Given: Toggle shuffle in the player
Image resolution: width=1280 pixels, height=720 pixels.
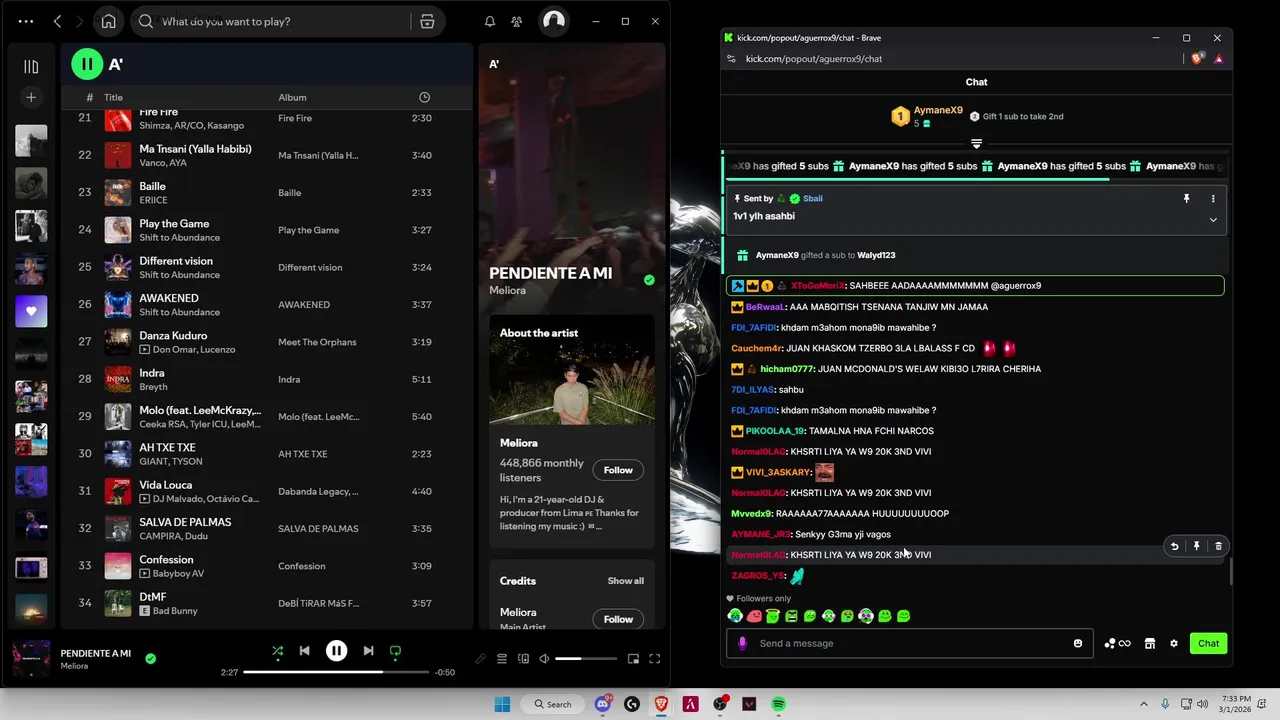Looking at the screenshot, I should pyautogui.click(x=277, y=651).
